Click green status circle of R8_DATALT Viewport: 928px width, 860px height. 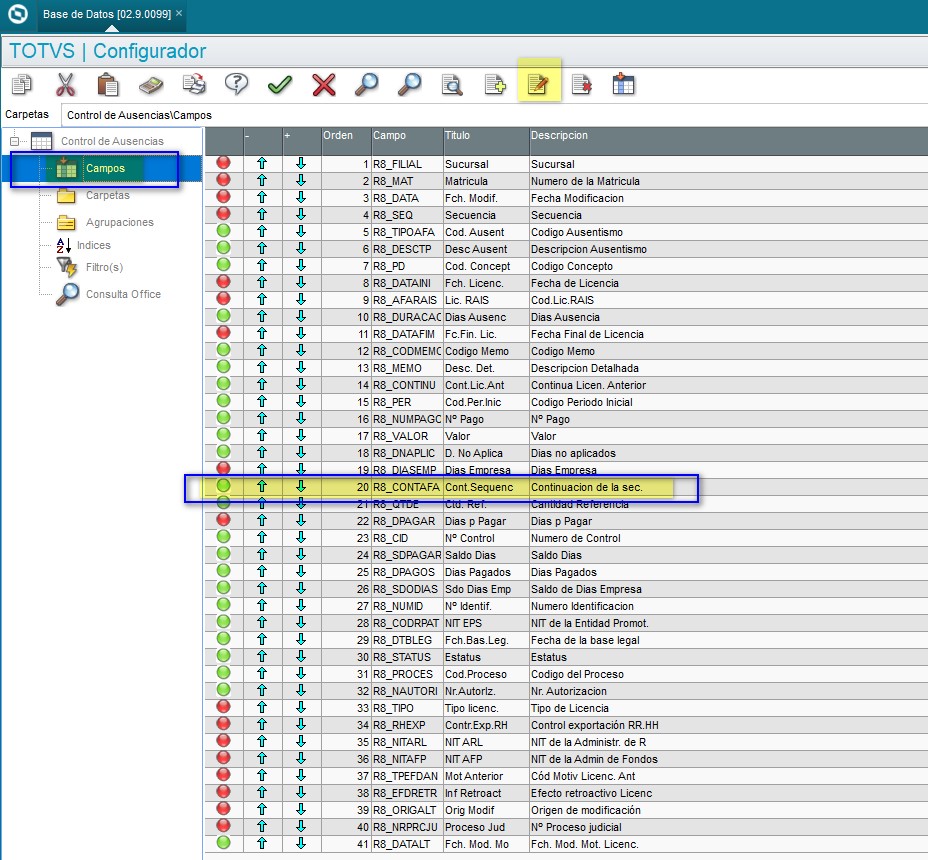(x=223, y=842)
